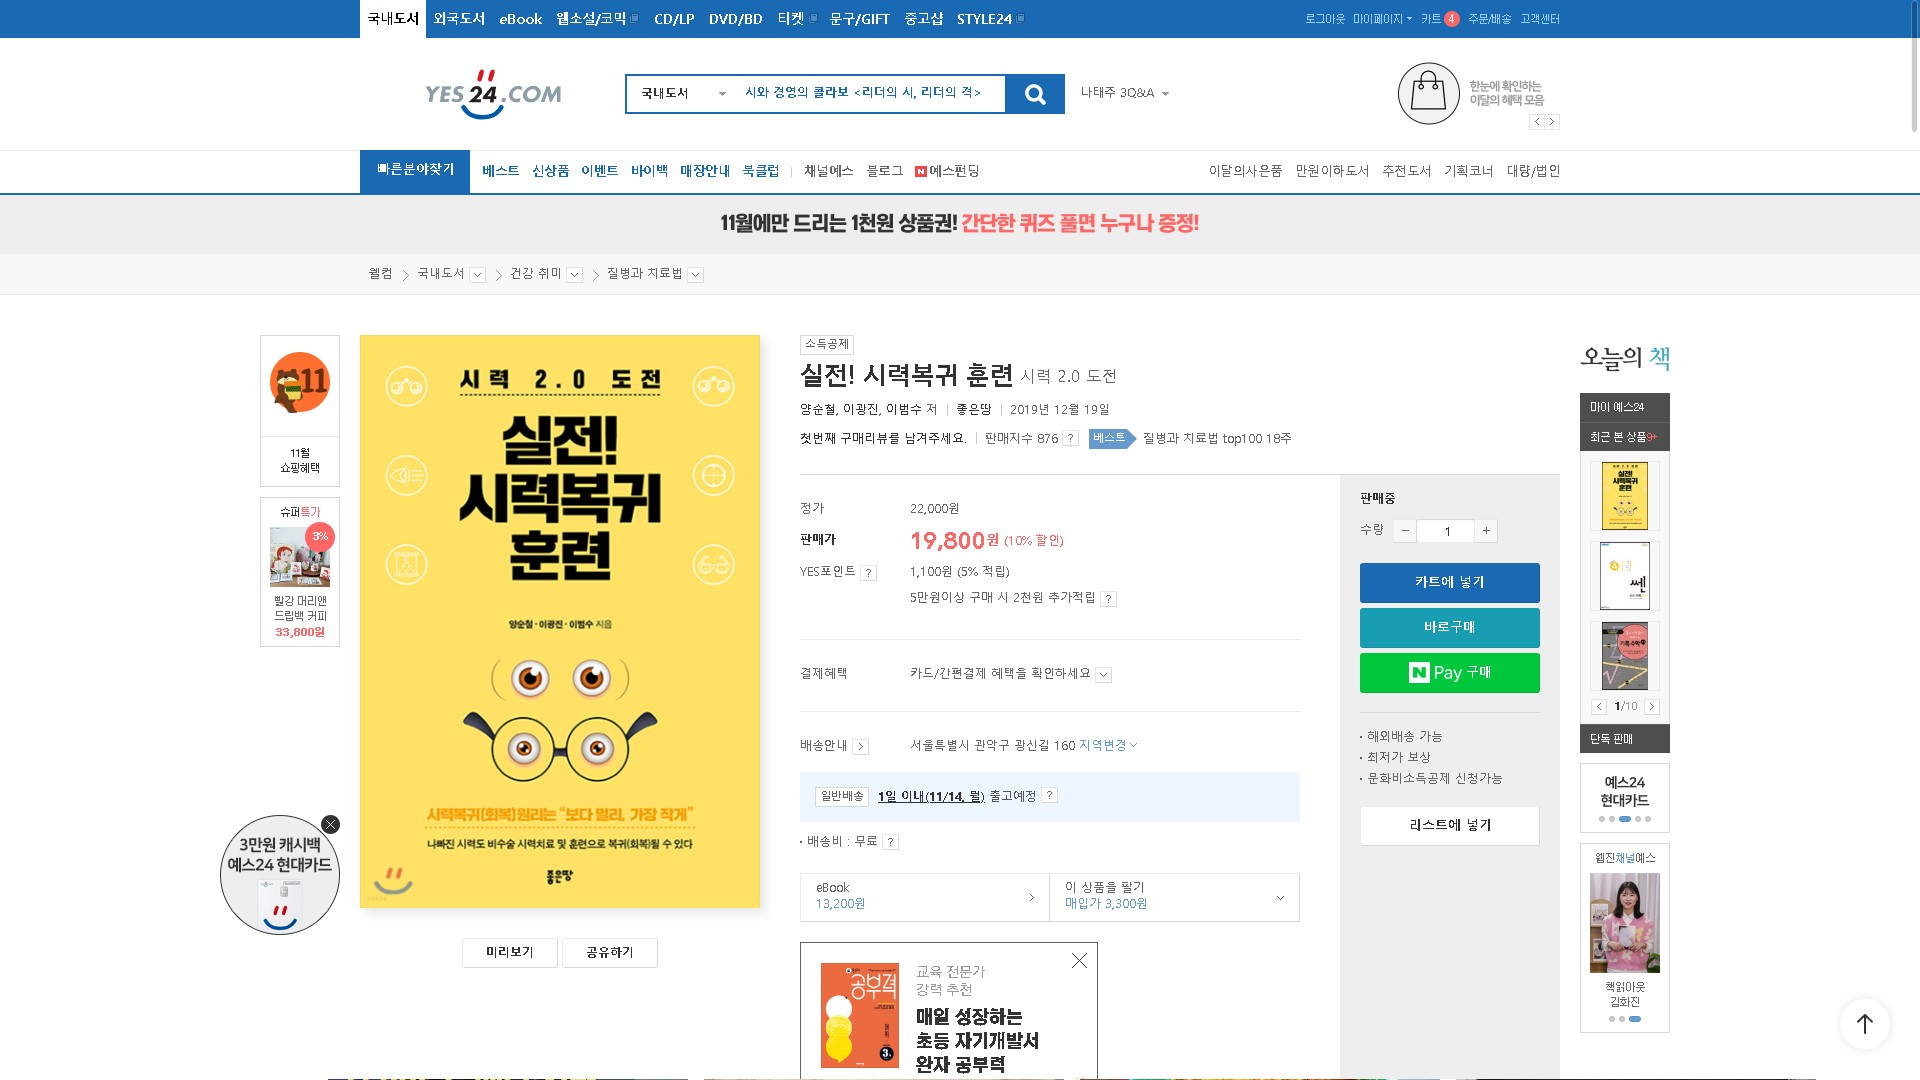
Task: Click the quantity input field
Action: 1447,531
